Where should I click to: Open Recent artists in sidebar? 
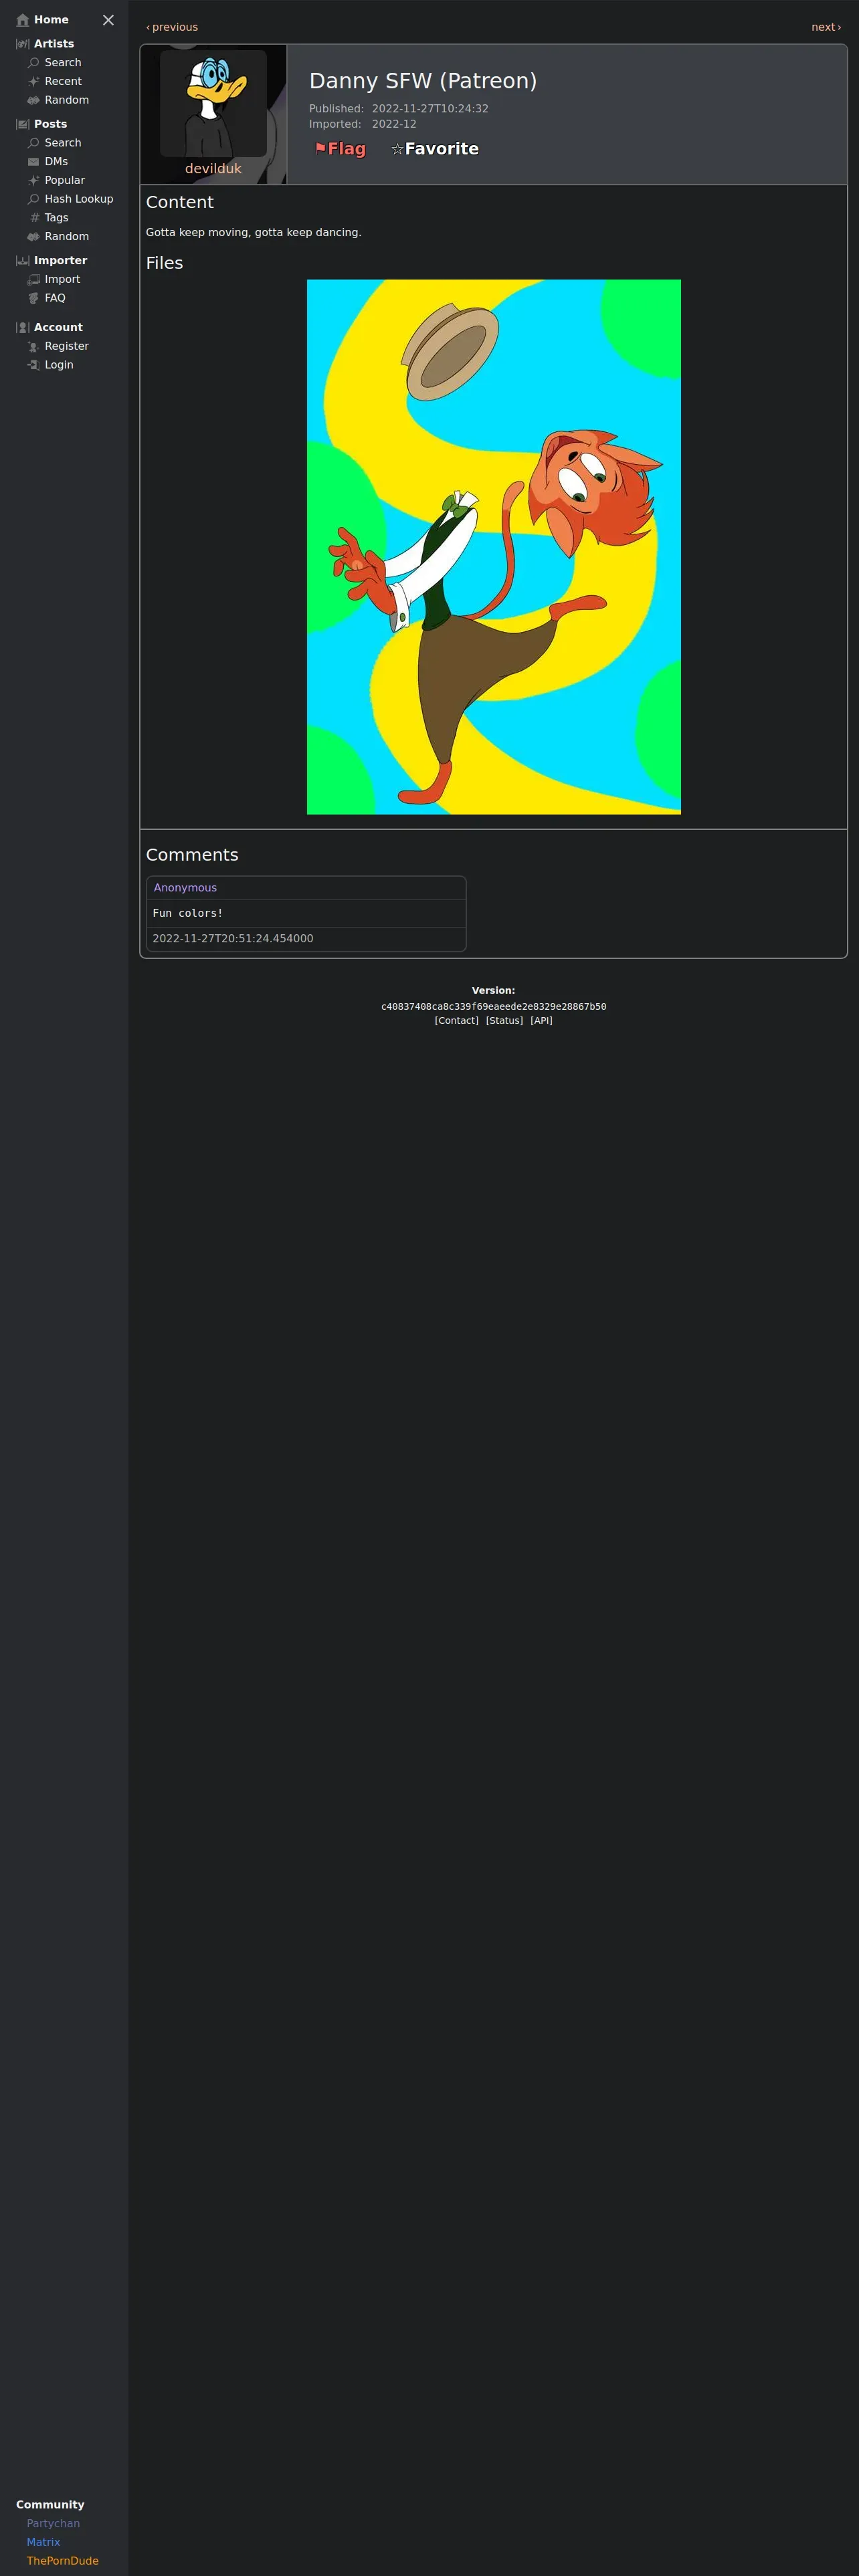click(x=63, y=82)
